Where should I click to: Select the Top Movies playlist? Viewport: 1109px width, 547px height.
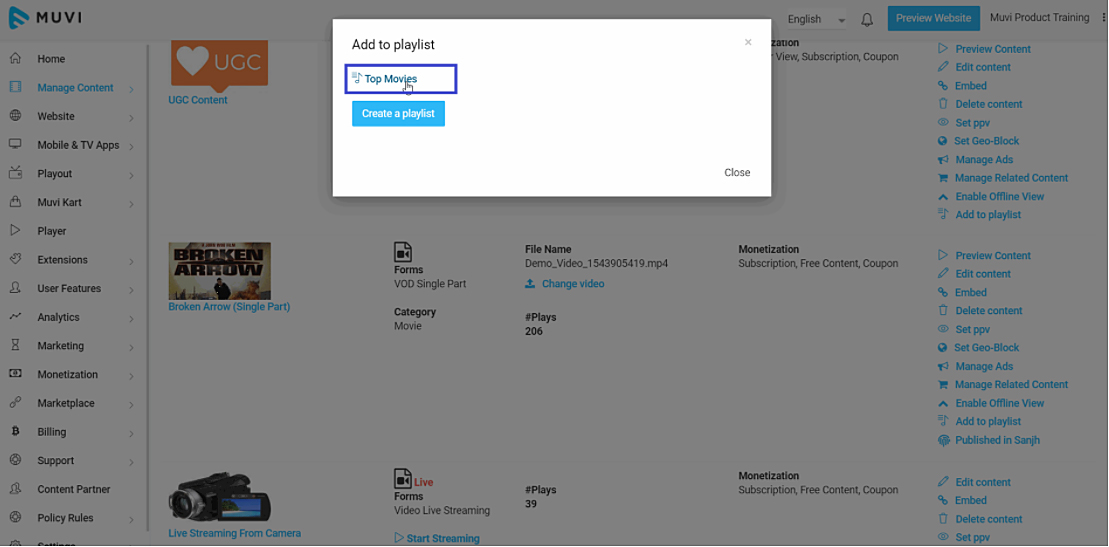[391, 79]
